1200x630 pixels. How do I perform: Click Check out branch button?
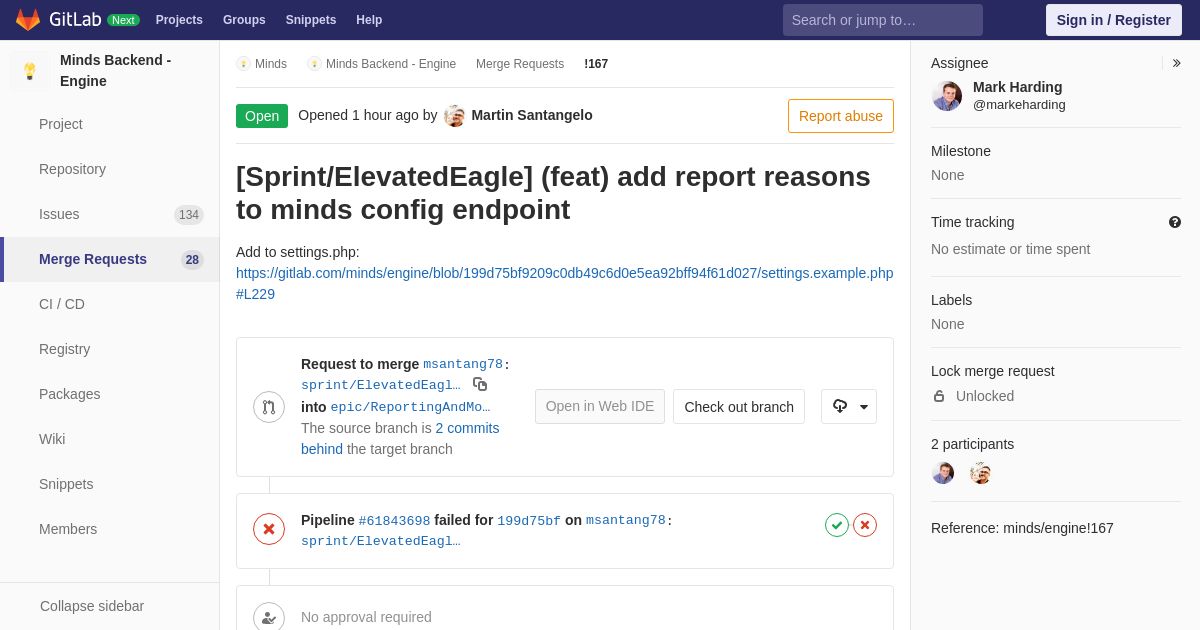click(x=739, y=407)
